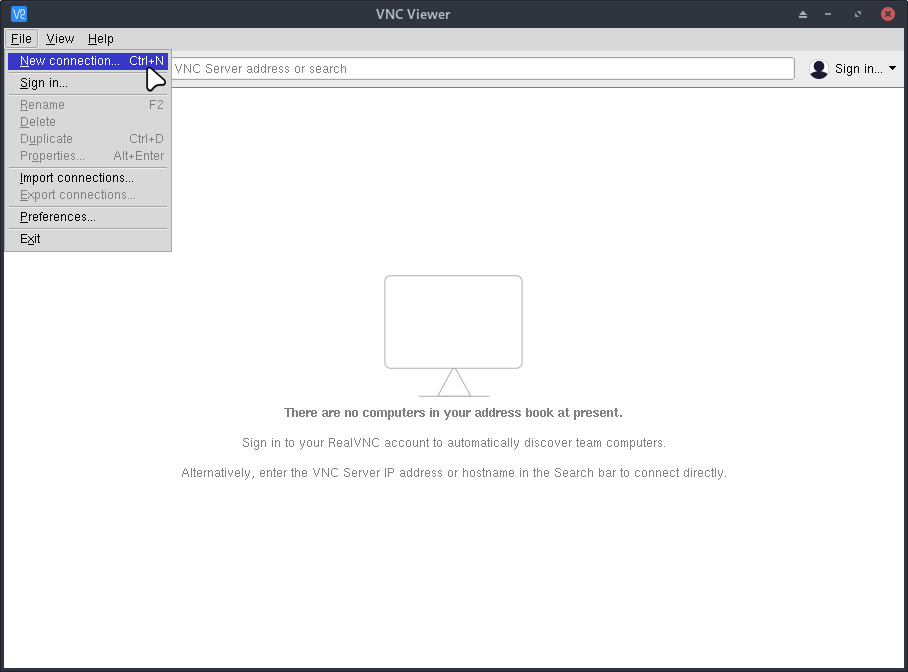Minimize the VNC Viewer window
Image resolution: width=908 pixels, height=672 pixels.
pyautogui.click(x=828, y=14)
